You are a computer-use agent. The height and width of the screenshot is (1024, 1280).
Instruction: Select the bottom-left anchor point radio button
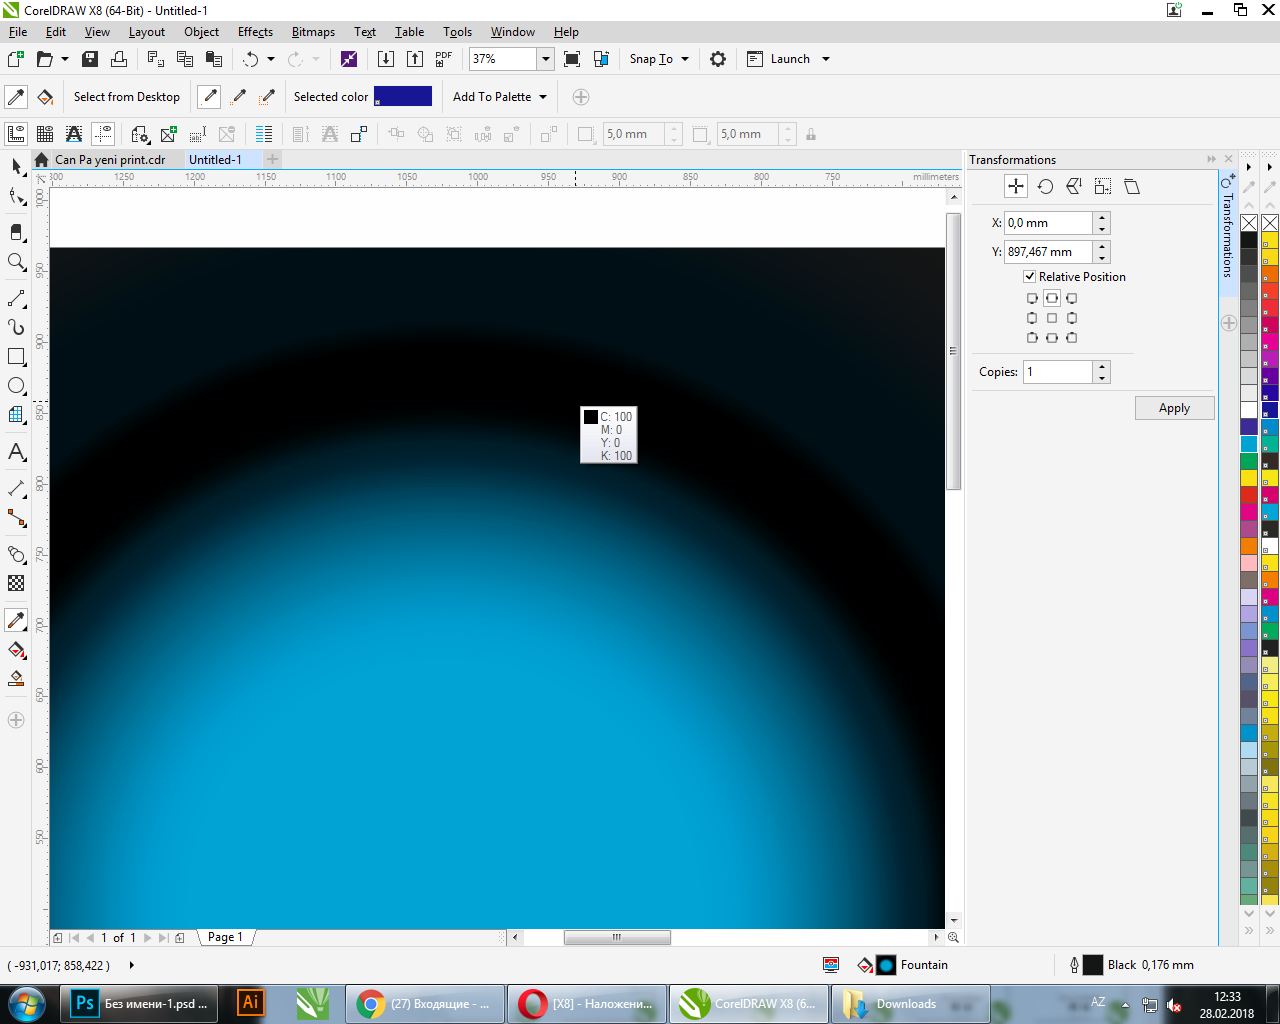[1032, 338]
